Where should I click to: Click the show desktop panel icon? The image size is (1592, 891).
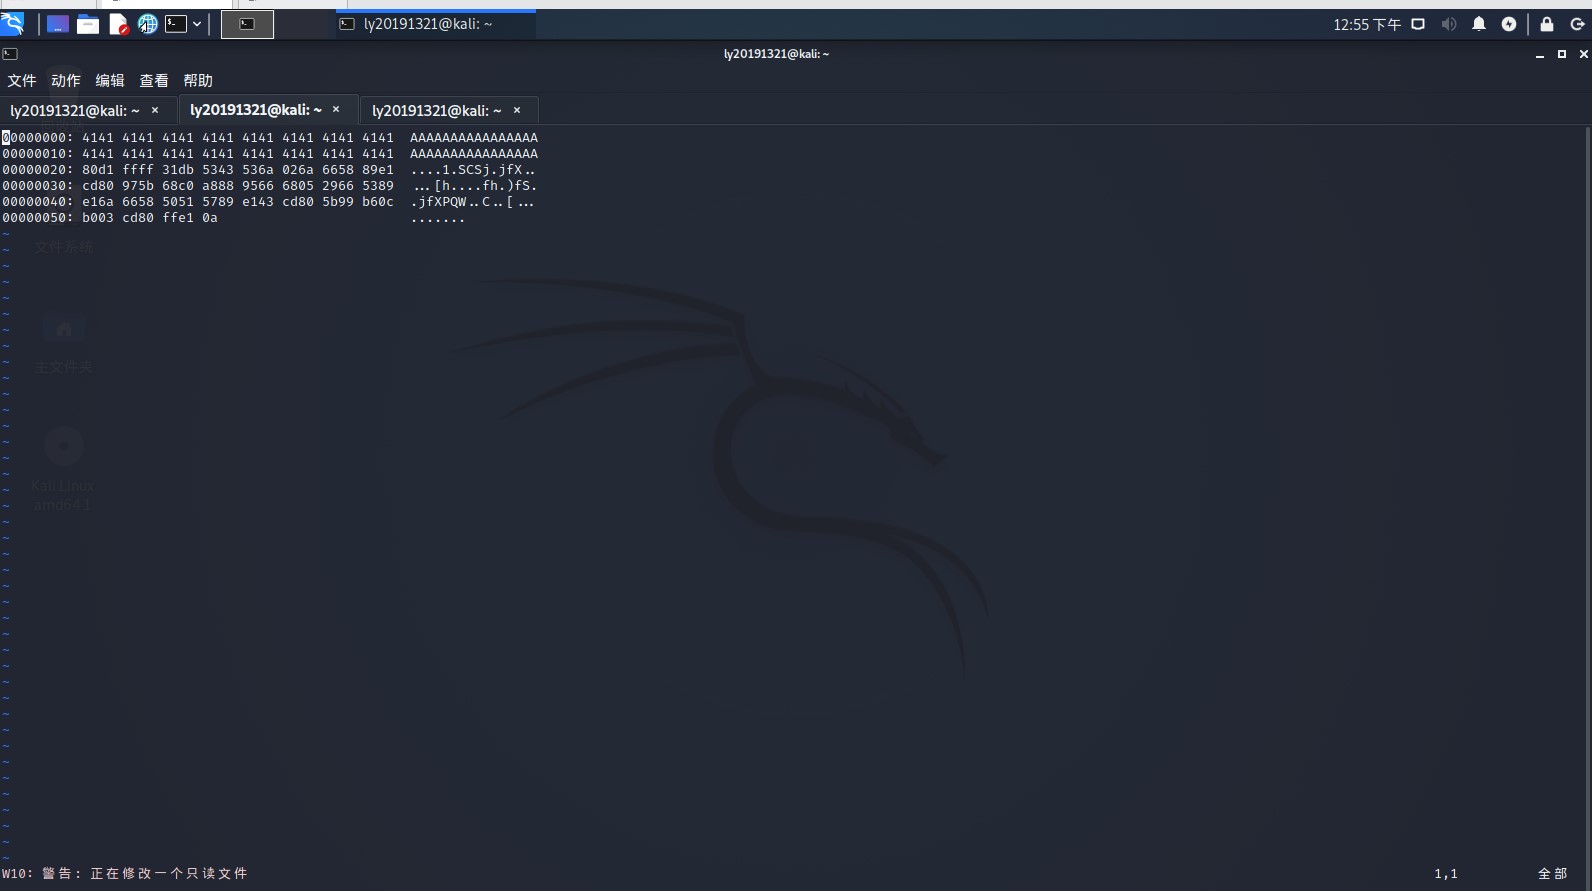pos(58,24)
